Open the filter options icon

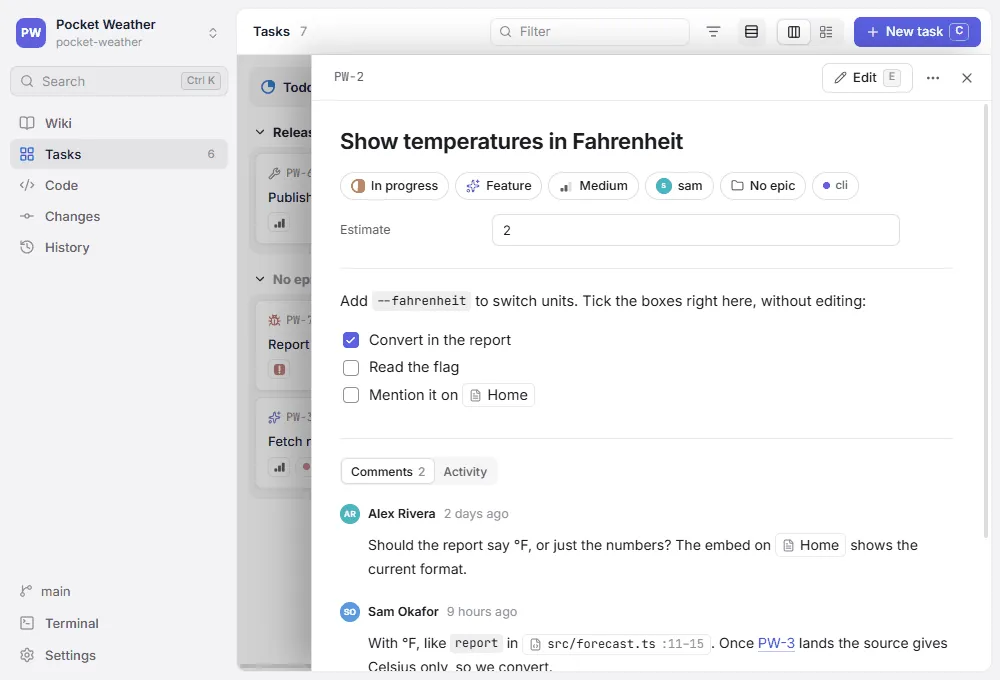pyautogui.click(x=713, y=31)
